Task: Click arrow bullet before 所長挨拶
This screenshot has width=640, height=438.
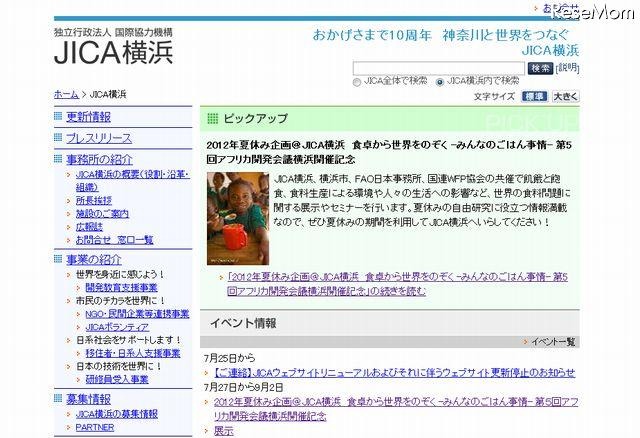Action: point(69,201)
